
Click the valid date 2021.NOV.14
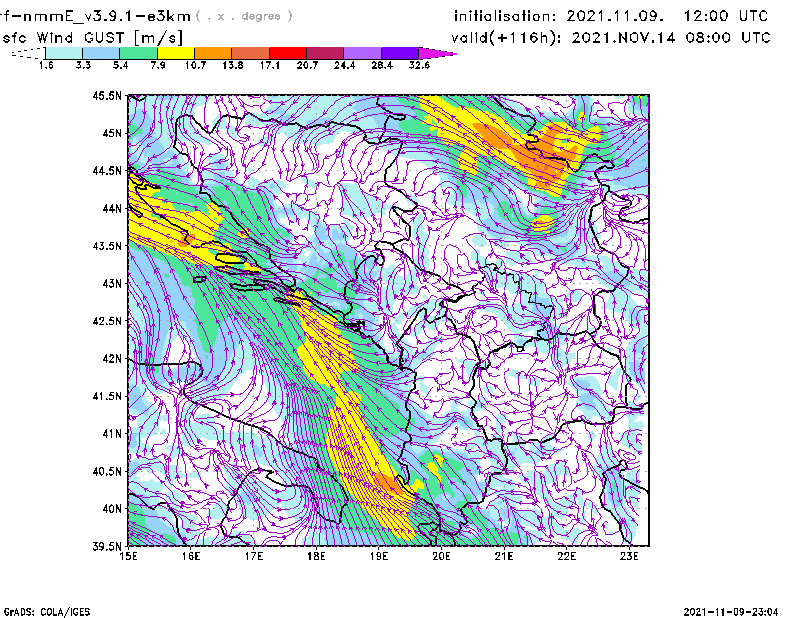pyautogui.click(x=623, y=38)
